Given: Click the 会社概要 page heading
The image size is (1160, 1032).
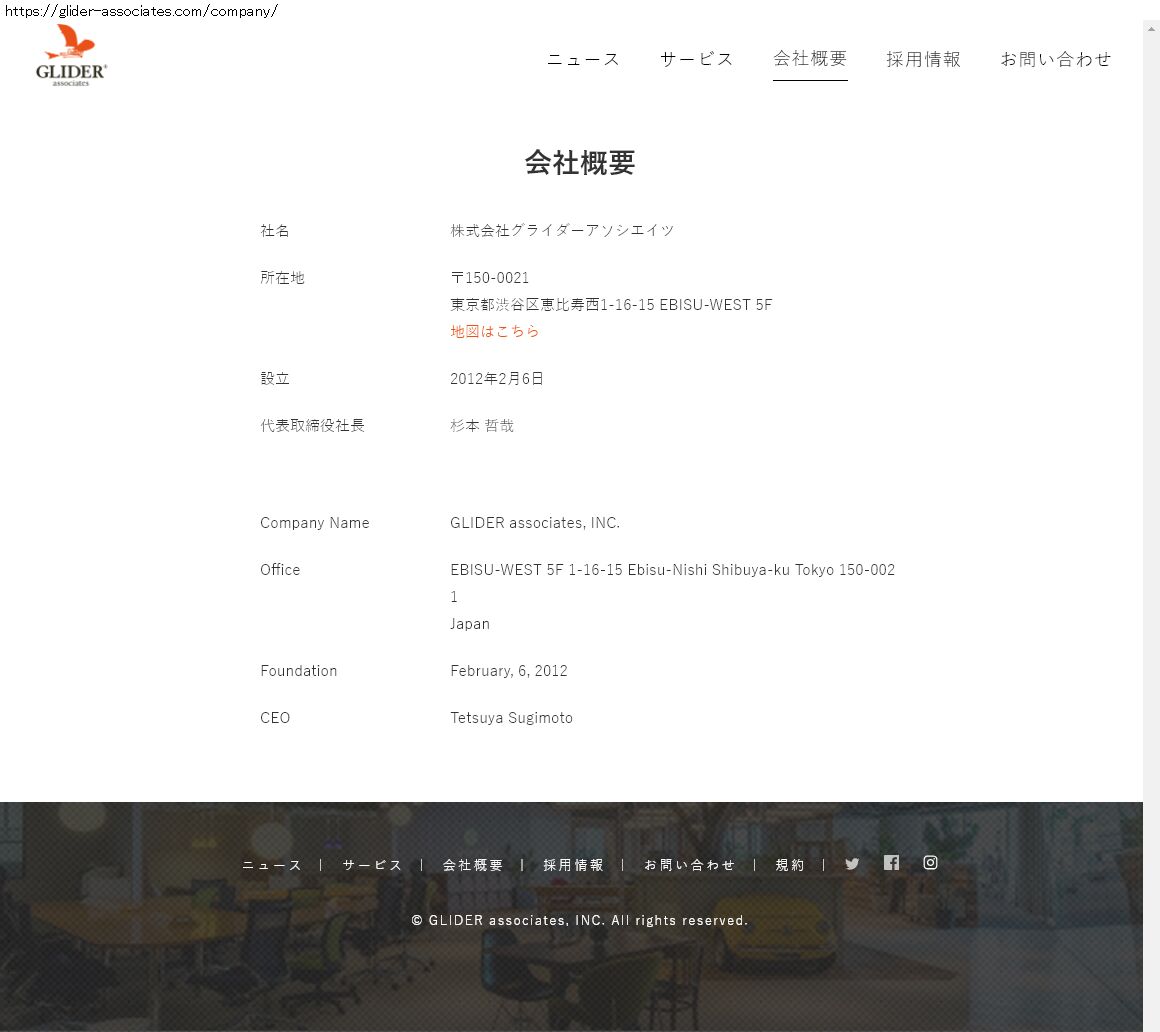Looking at the screenshot, I should pos(580,163).
